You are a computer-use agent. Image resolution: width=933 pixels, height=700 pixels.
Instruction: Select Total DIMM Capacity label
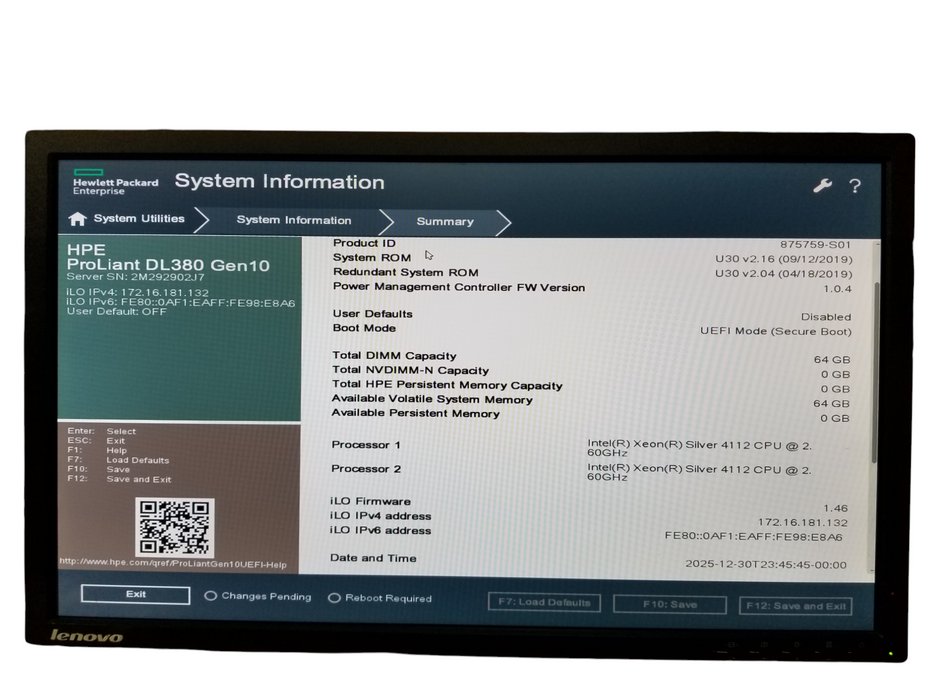394,355
